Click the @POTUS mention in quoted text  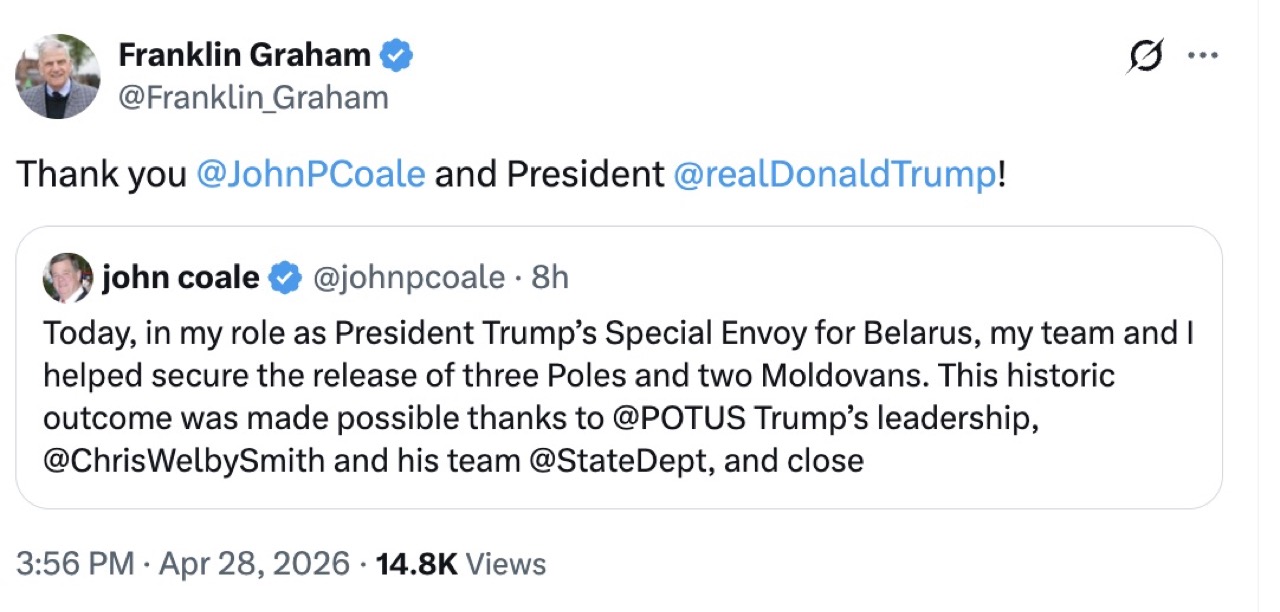coord(678,418)
